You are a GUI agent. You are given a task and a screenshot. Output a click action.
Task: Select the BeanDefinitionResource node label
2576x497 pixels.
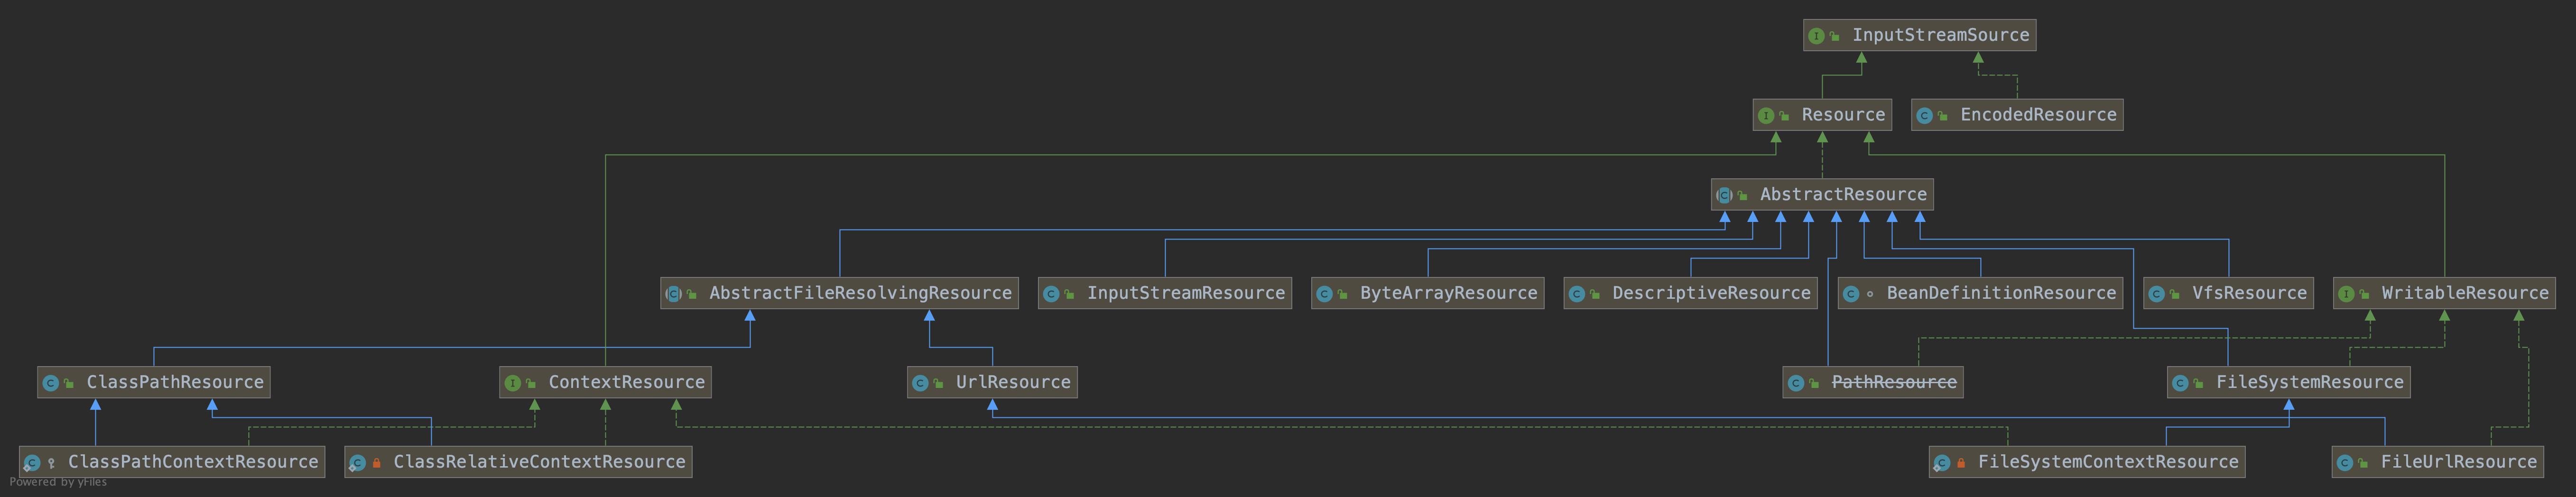pos(2001,293)
